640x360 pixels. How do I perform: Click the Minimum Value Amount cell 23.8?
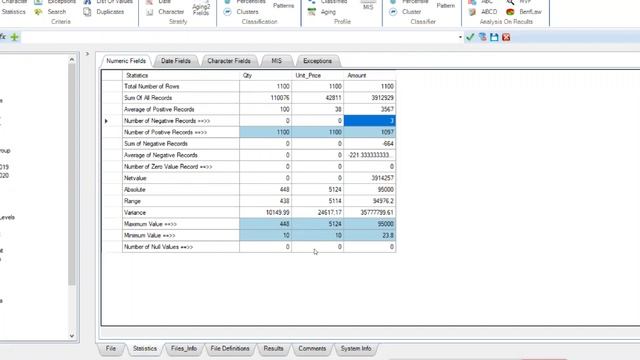coord(369,235)
